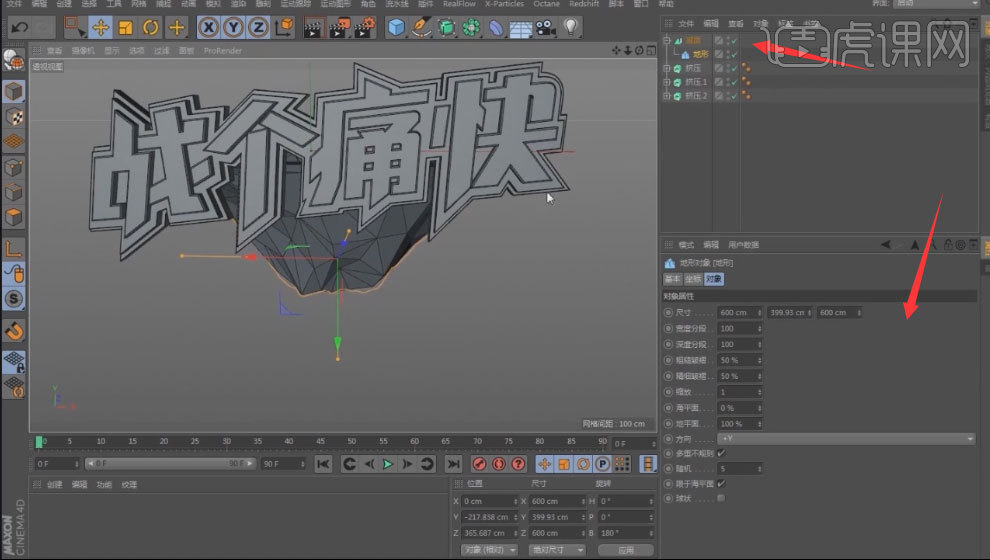
Task: Click the material tag on 挤压 row
Action: [x=746, y=68]
